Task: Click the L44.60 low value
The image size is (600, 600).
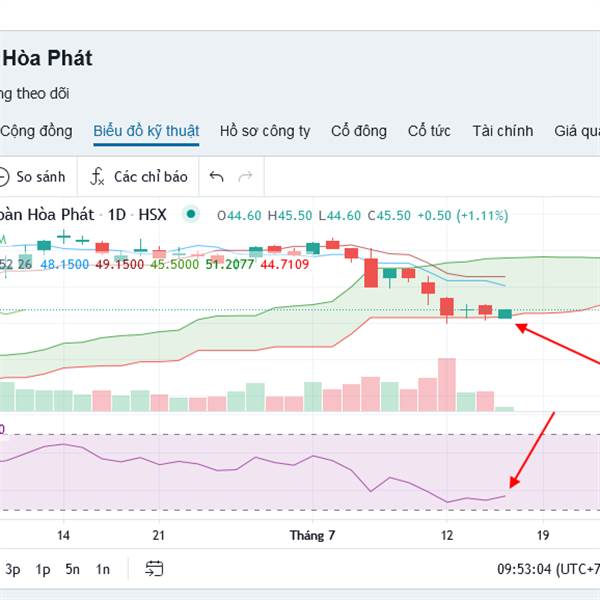Action: click(x=340, y=215)
